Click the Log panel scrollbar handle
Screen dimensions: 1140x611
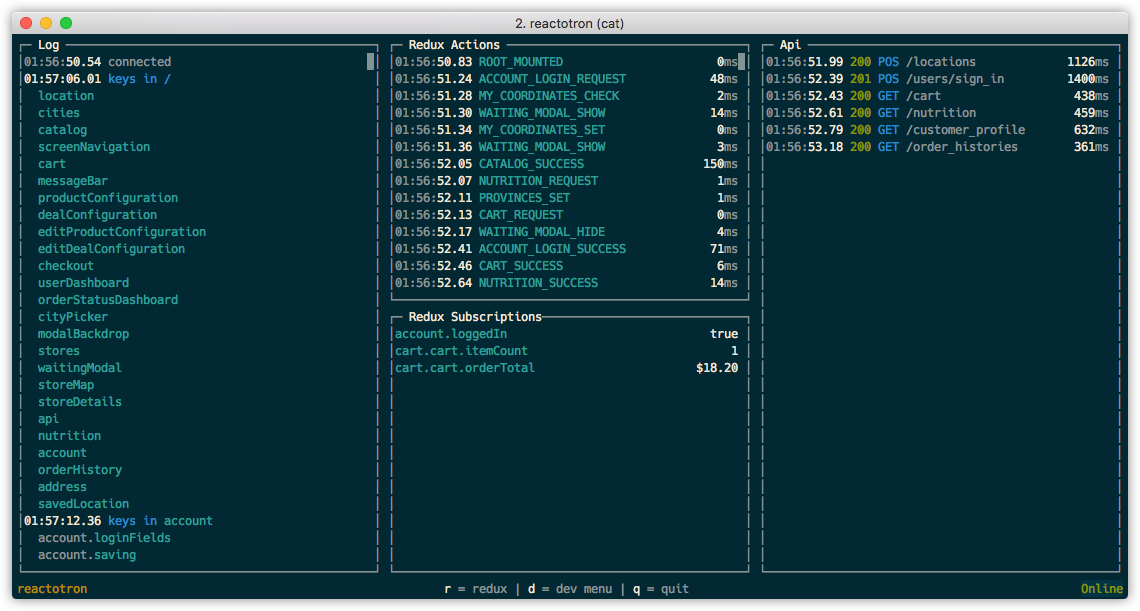(x=371, y=62)
